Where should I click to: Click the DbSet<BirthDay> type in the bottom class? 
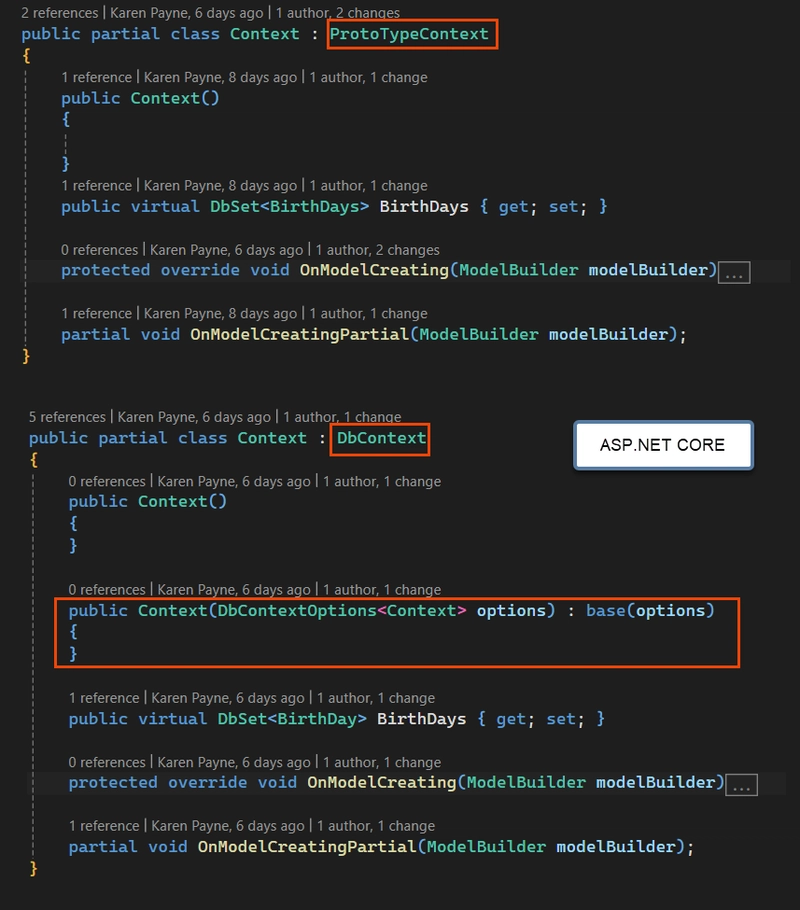pos(292,719)
